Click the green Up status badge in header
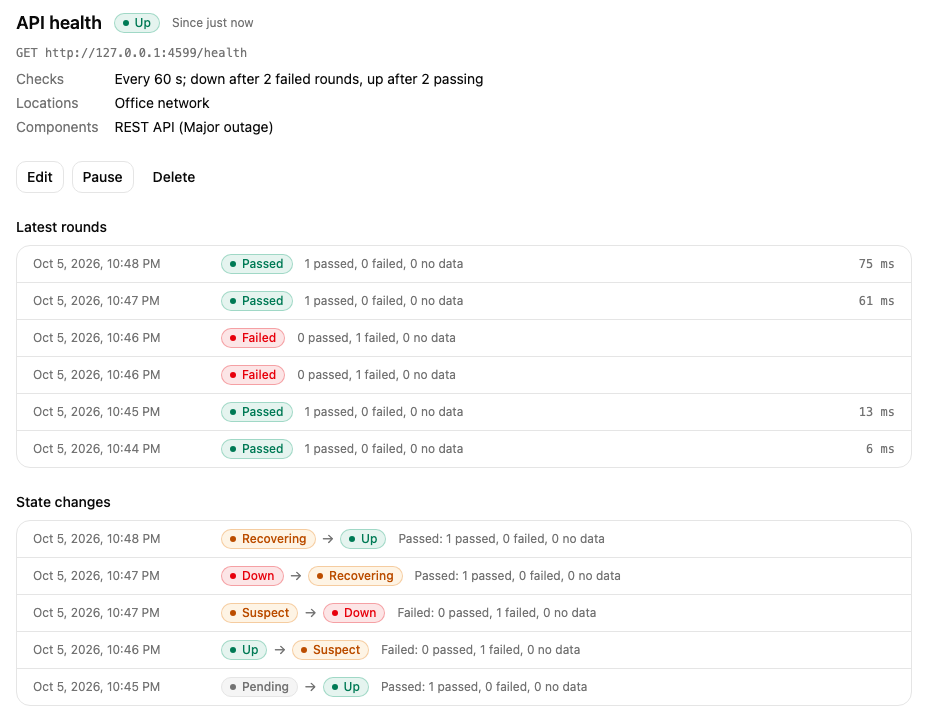The height and width of the screenshot is (722, 928). pos(137,23)
